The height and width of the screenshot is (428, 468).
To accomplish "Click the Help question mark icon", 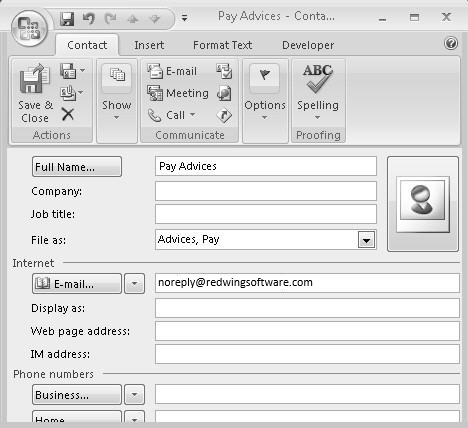I will tap(451, 44).
